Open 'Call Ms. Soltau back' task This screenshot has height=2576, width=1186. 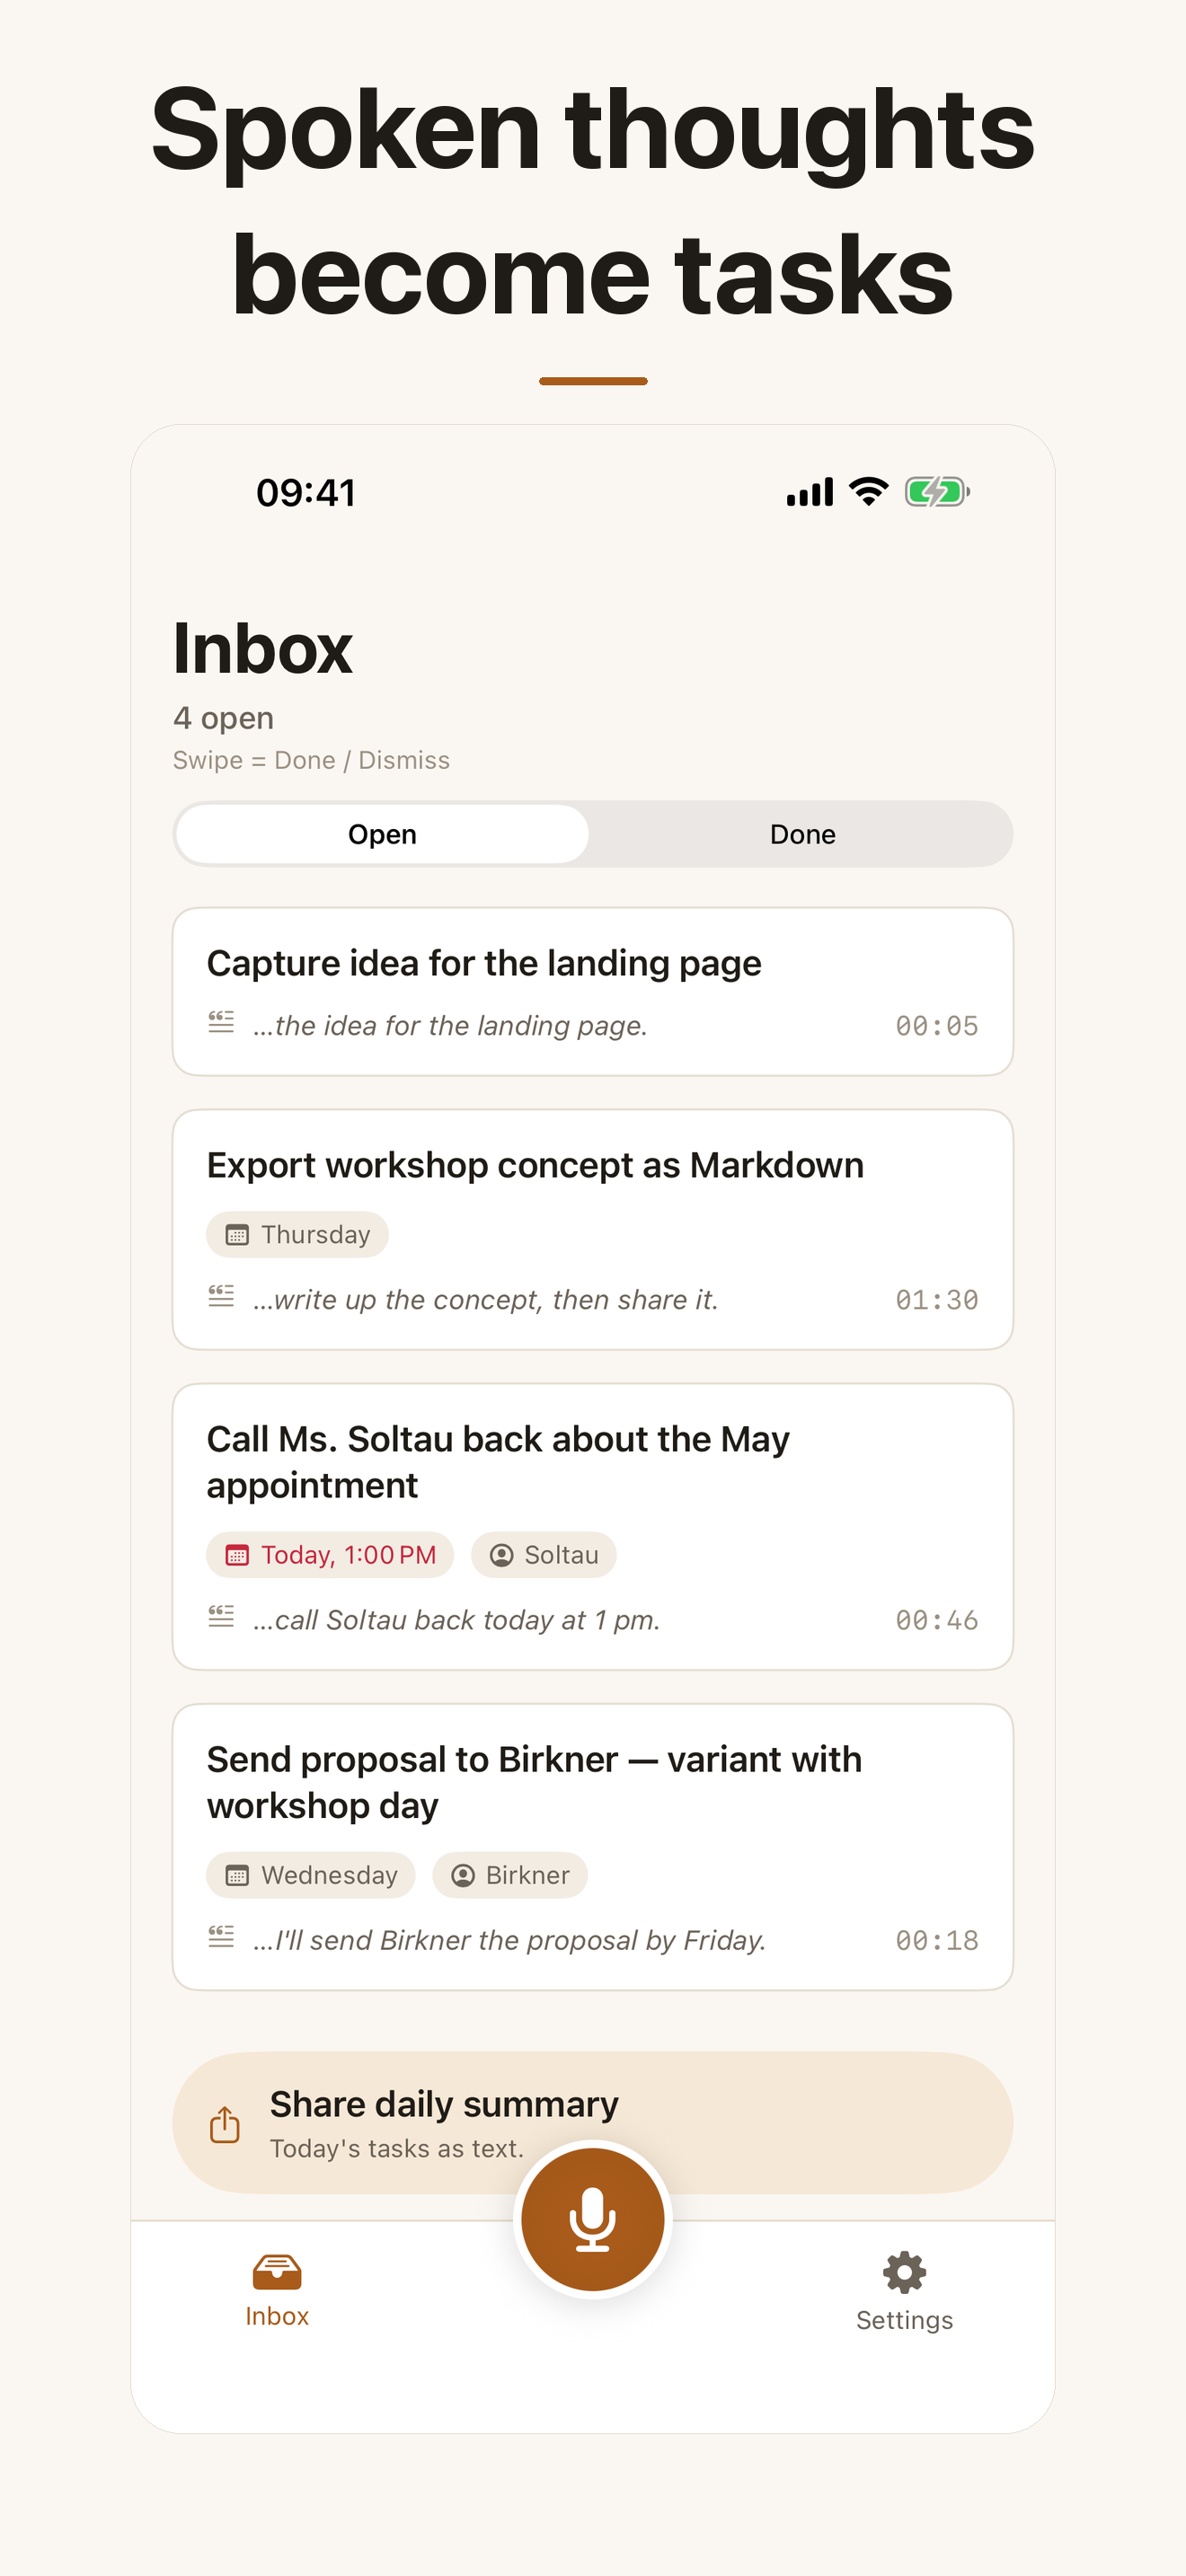[593, 1527]
